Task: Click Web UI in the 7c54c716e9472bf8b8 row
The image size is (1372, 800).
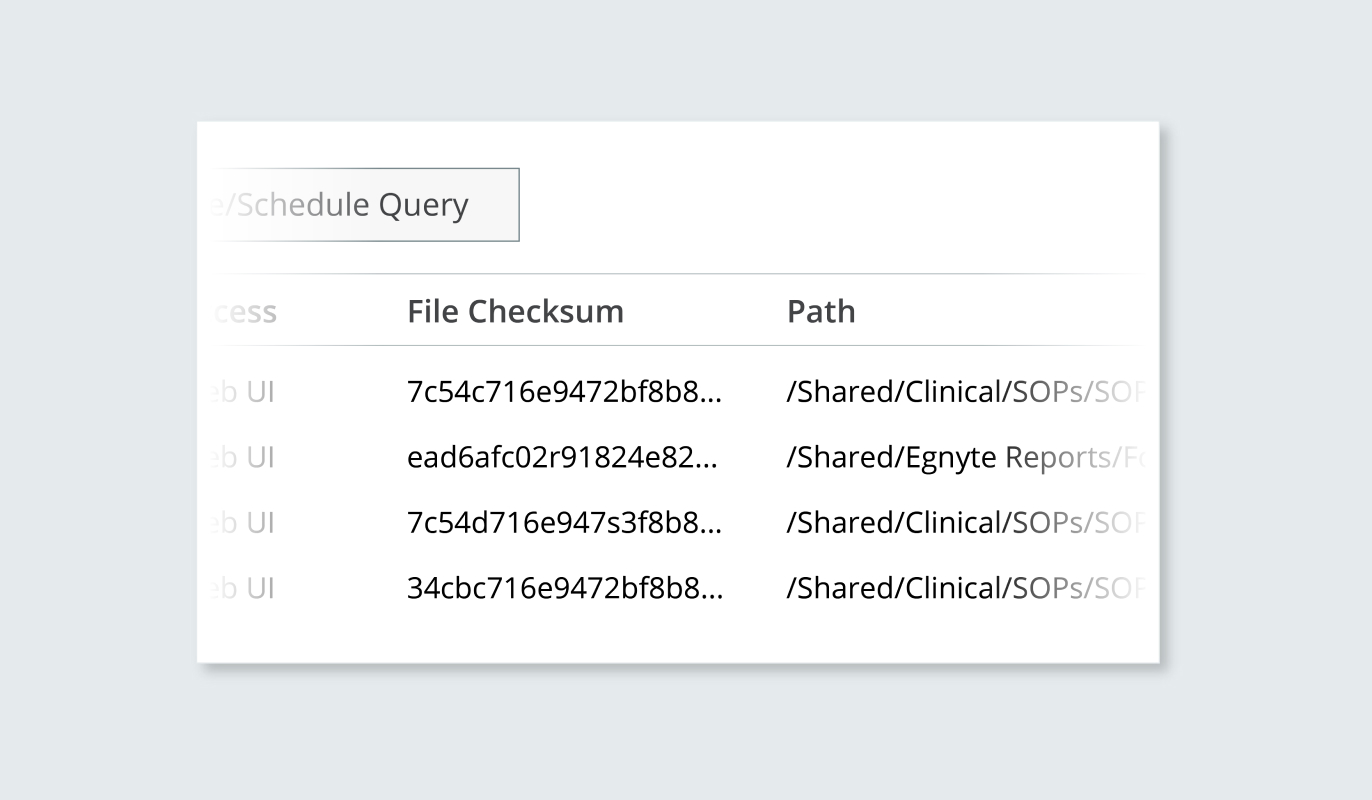Action: (243, 392)
